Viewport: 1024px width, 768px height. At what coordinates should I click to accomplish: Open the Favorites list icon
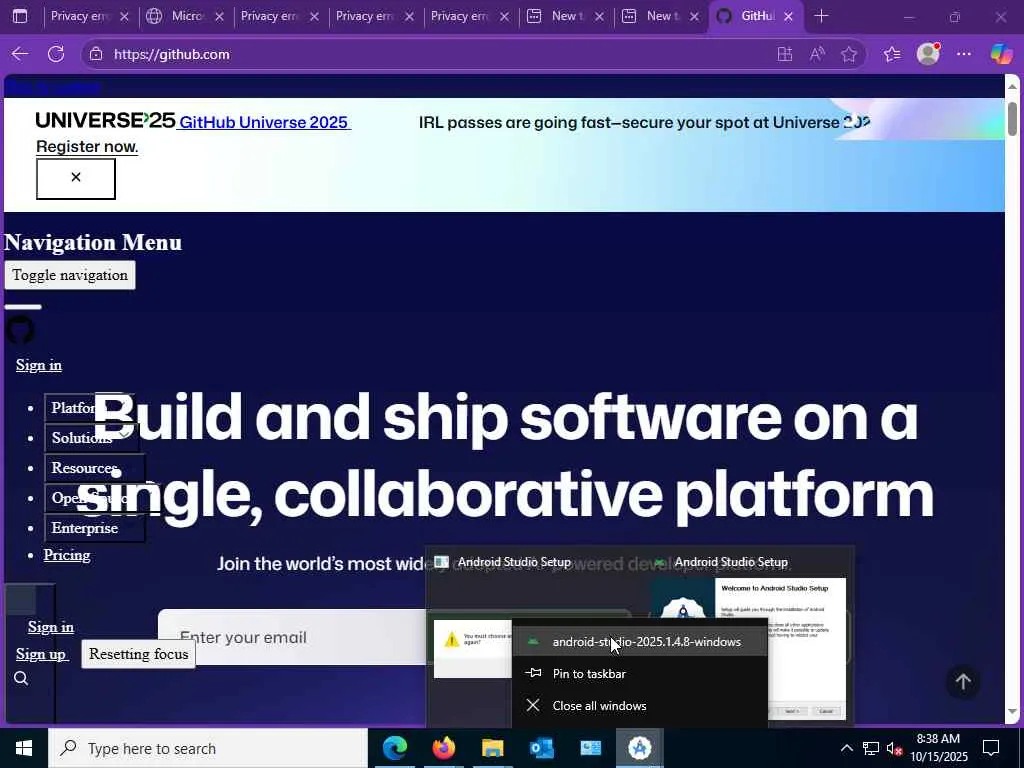click(x=892, y=54)
